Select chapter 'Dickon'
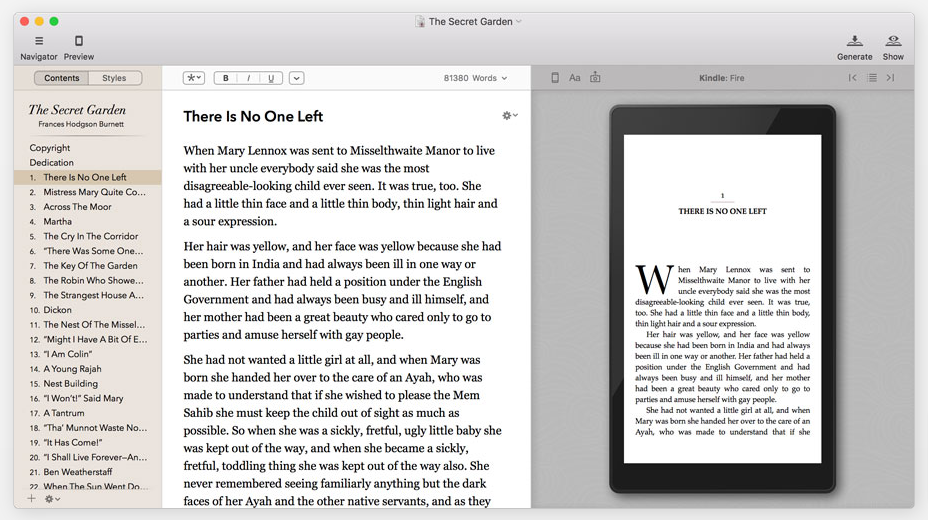Image resolution: width=928 pixels, height=520 pixels. [88, 310]
